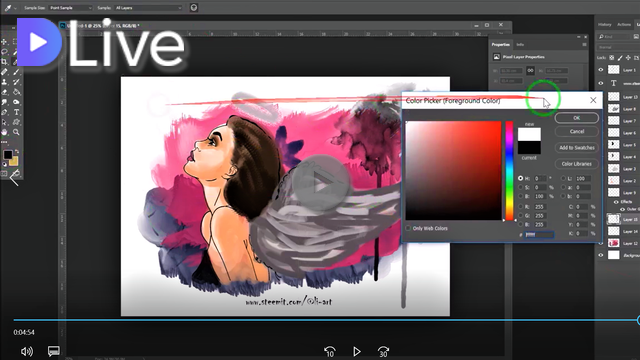Open the Sample Size dropdown
The height and width of the screenshot is (360, 640).
pyautogui.click(x=70, y=8)
